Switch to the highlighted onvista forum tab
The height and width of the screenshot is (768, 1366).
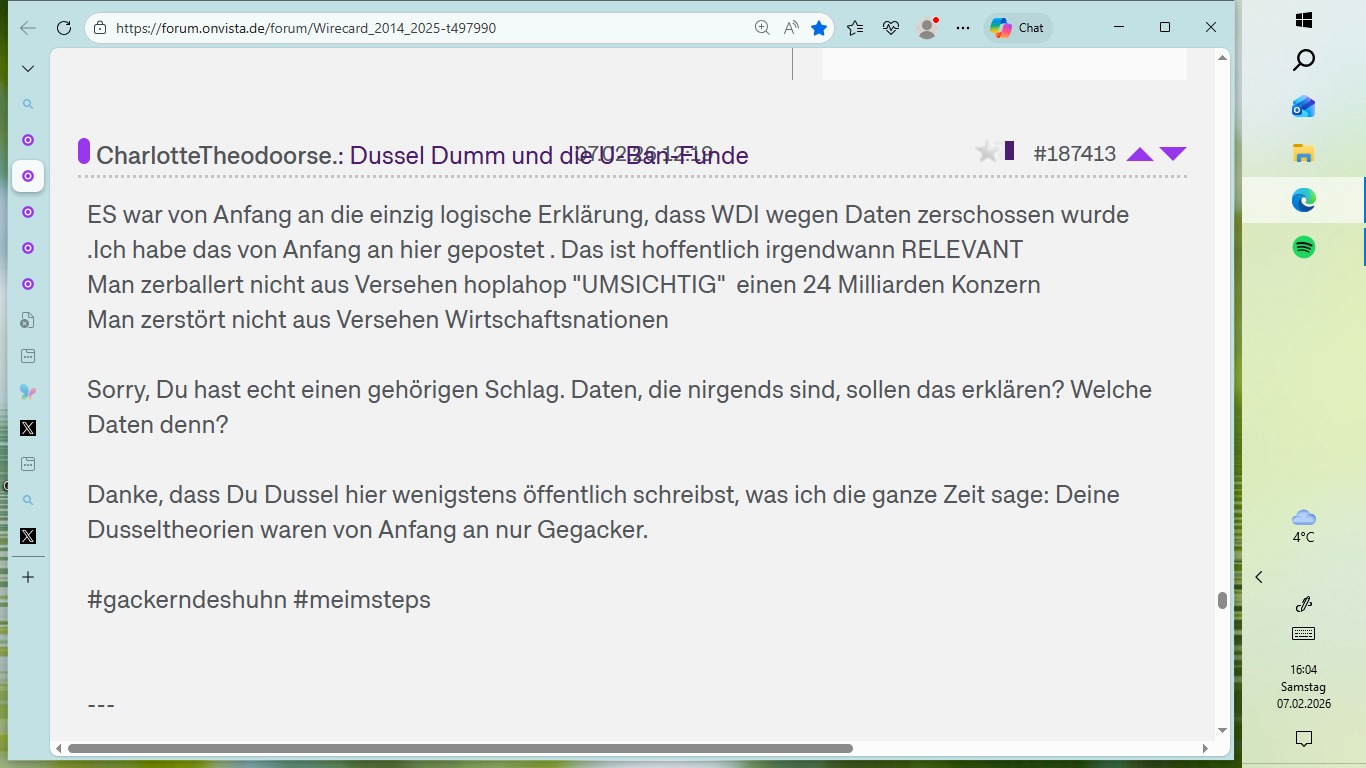pyautogui.click(x=28, y=177)
